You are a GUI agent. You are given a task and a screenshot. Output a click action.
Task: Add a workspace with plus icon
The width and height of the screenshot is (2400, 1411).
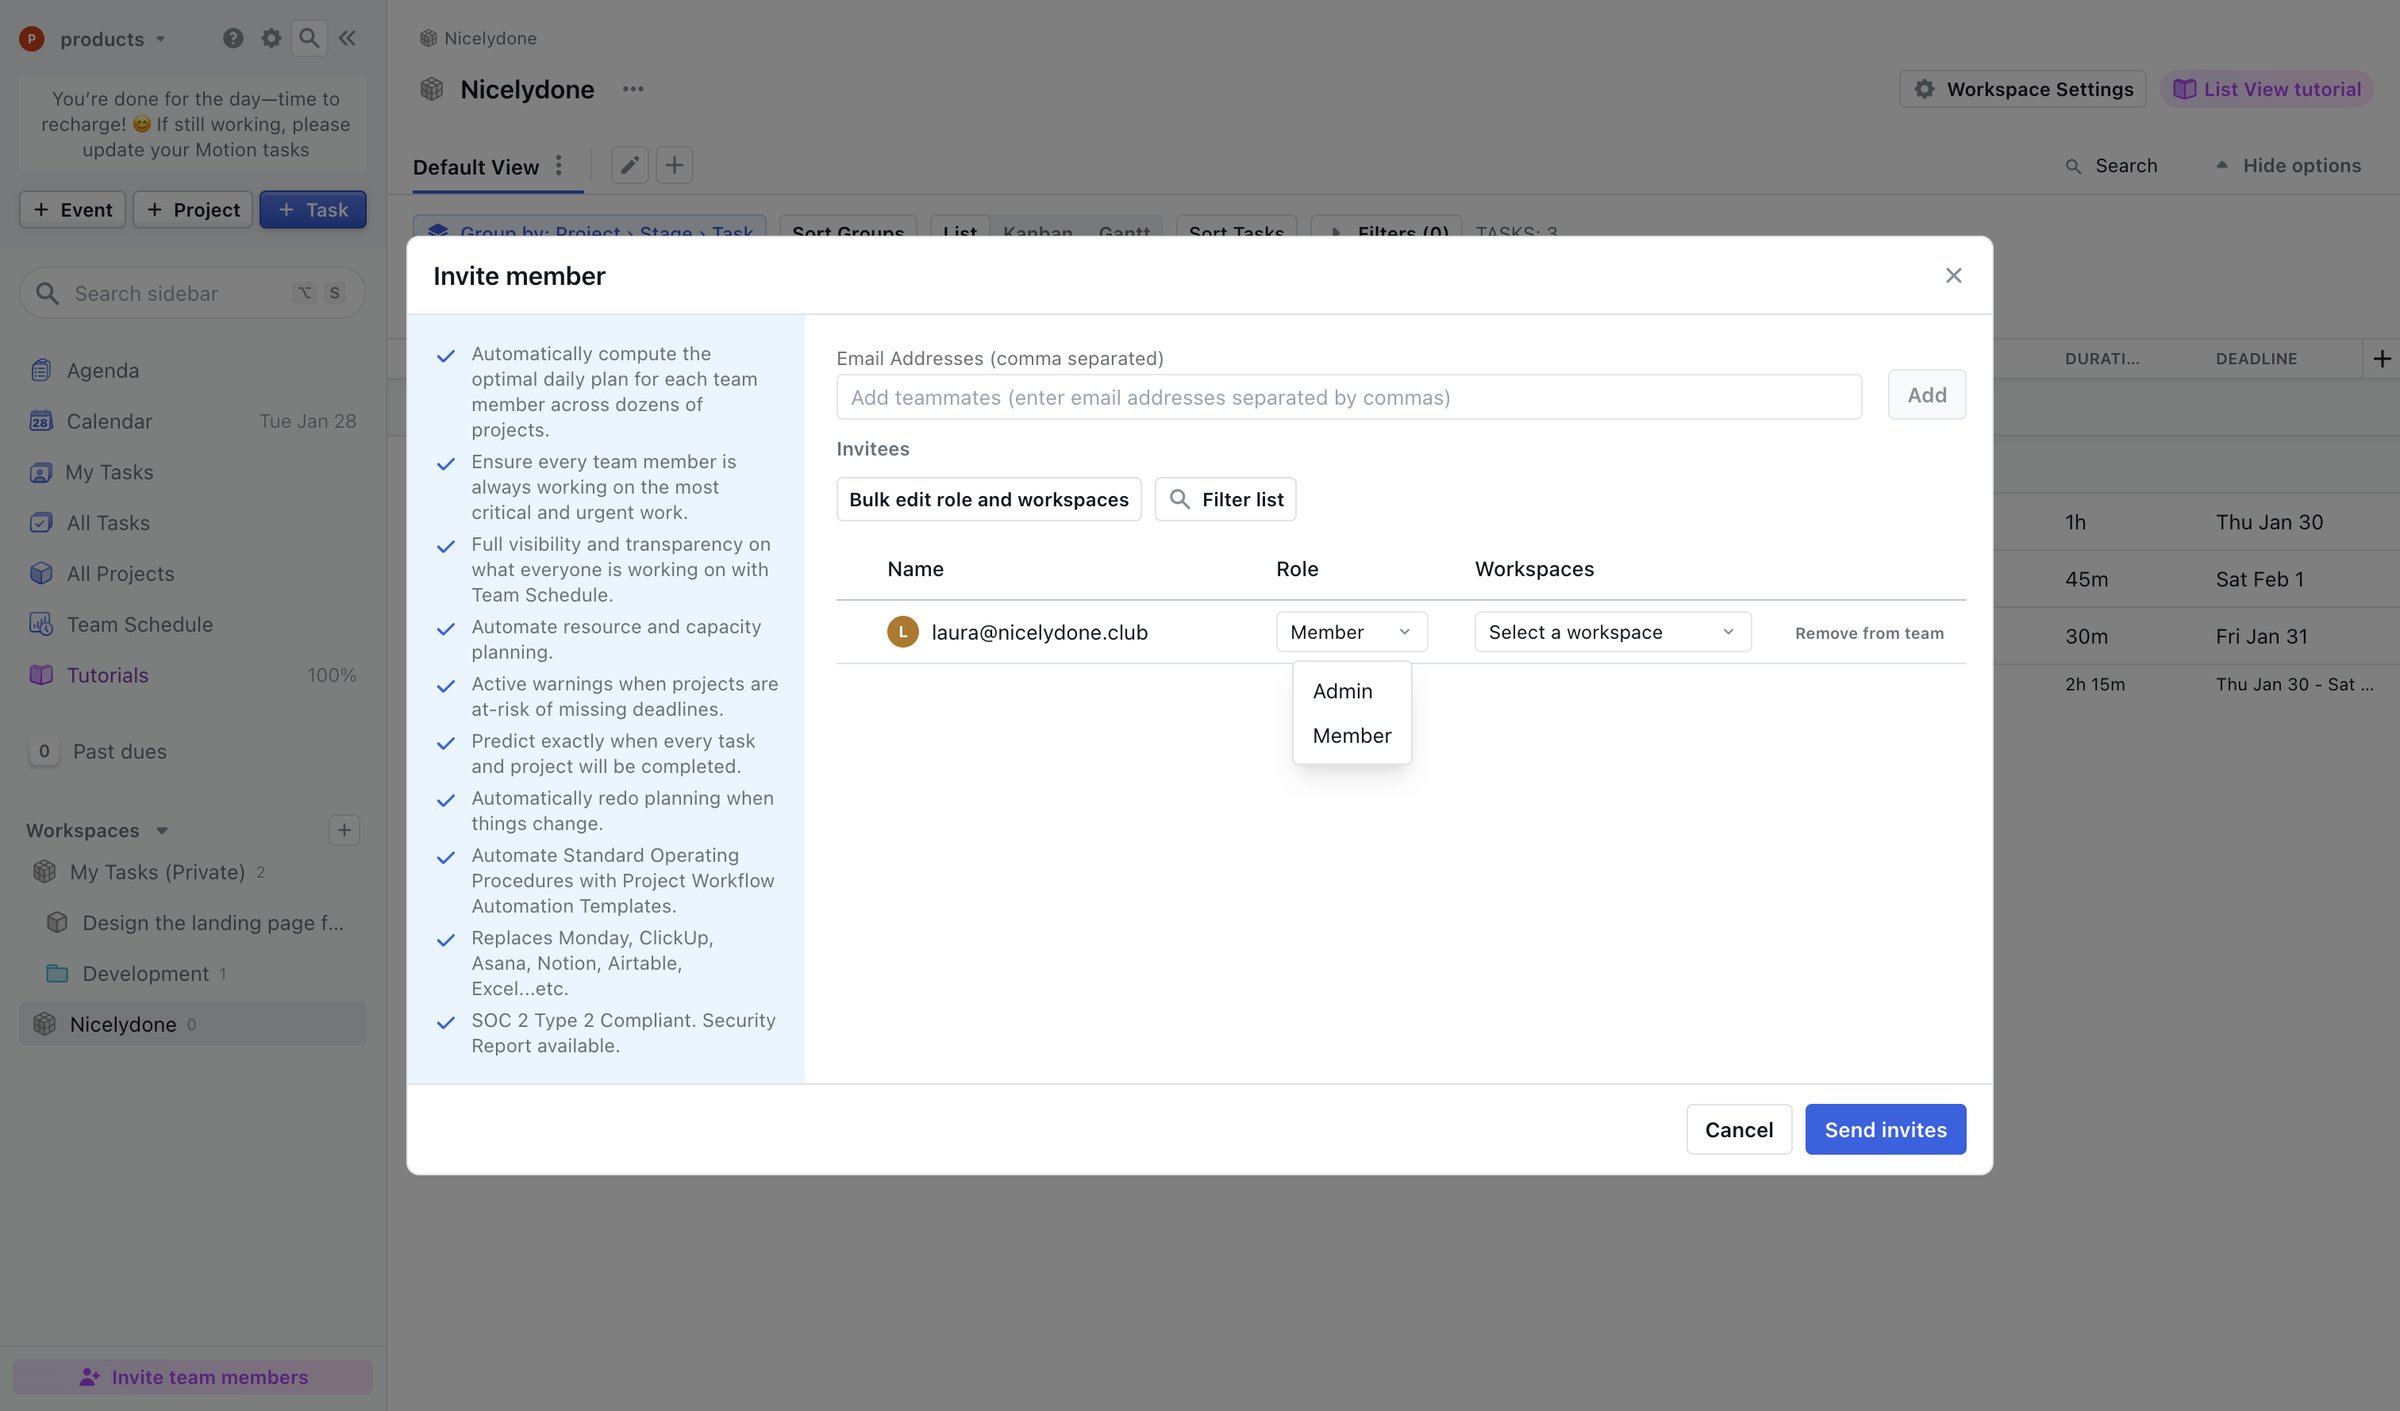tap(344, 830)
